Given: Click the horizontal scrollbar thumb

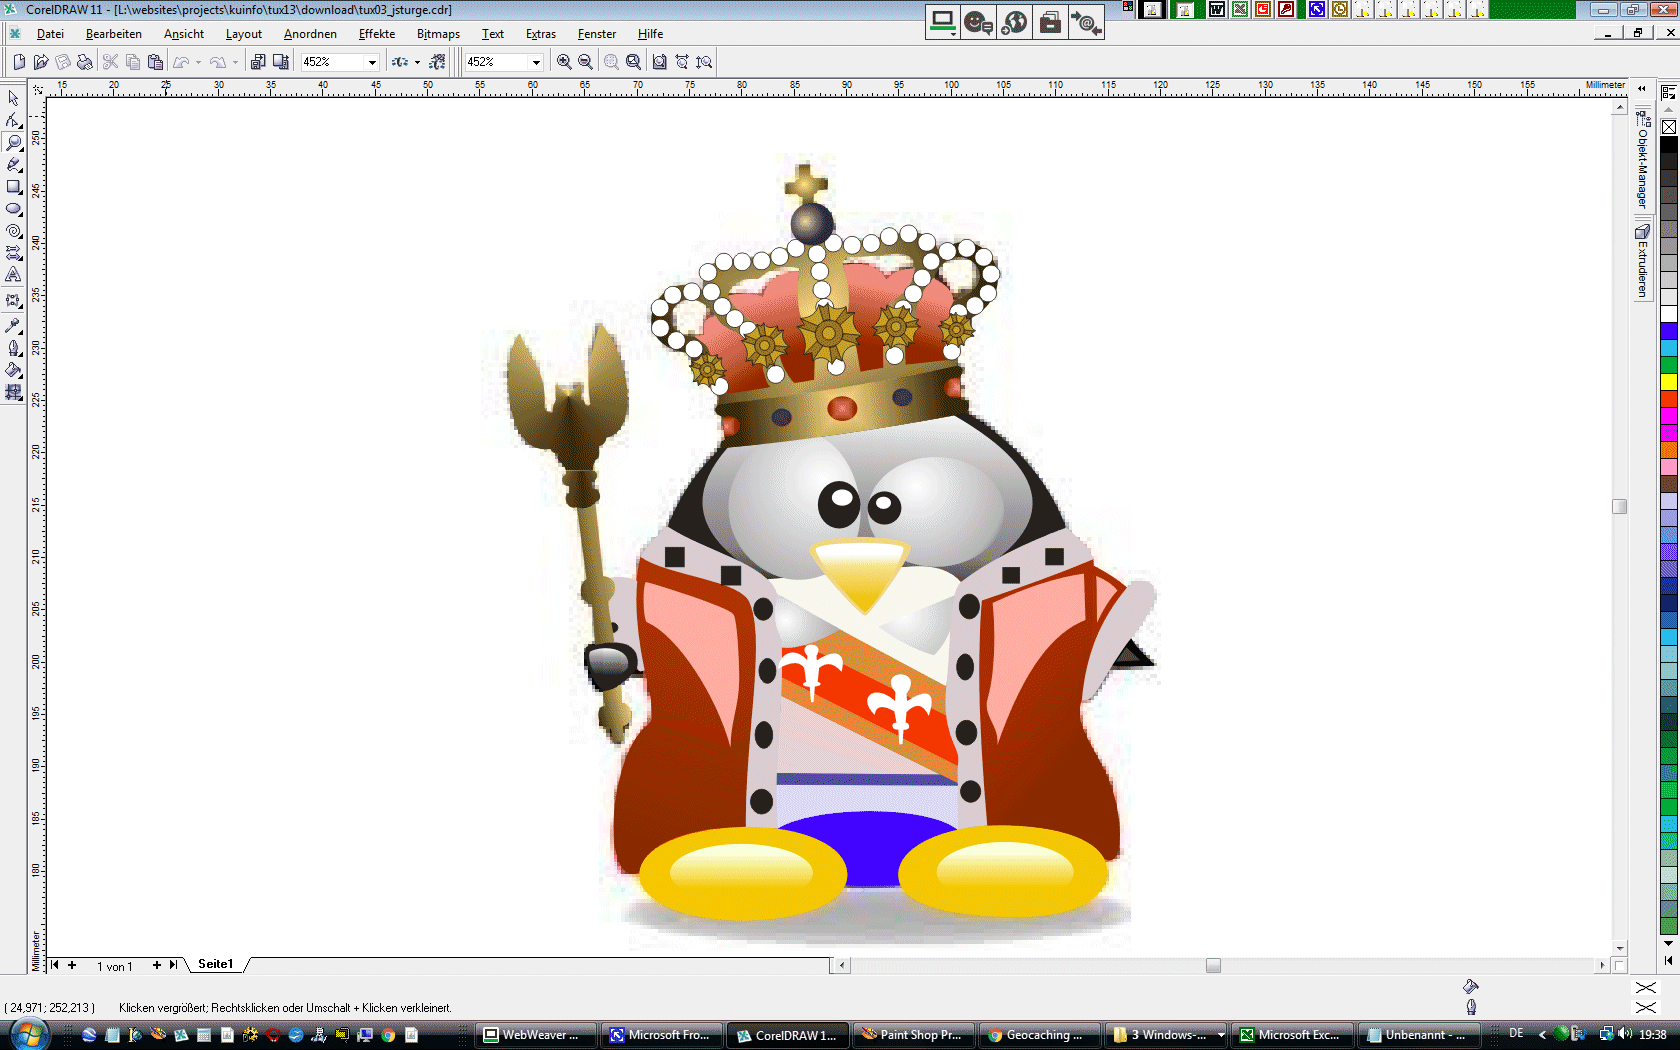Looking at the screenshot, I should (1213, 965).
